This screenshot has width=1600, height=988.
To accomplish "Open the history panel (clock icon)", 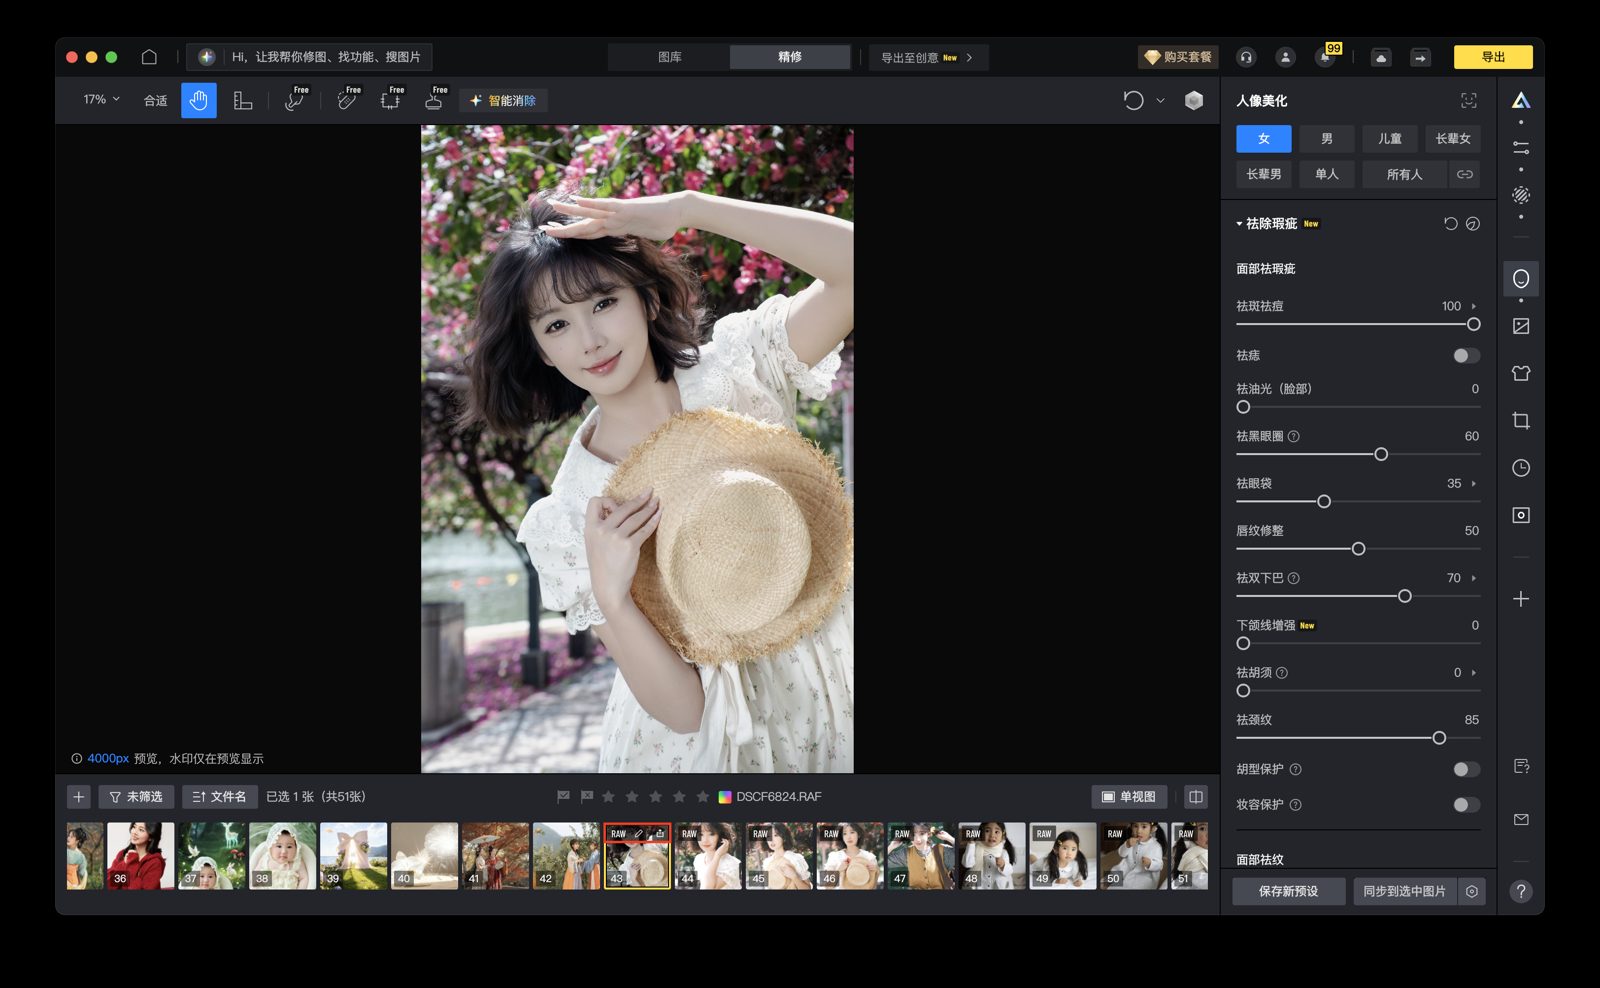I will [x=1521, y=467].
